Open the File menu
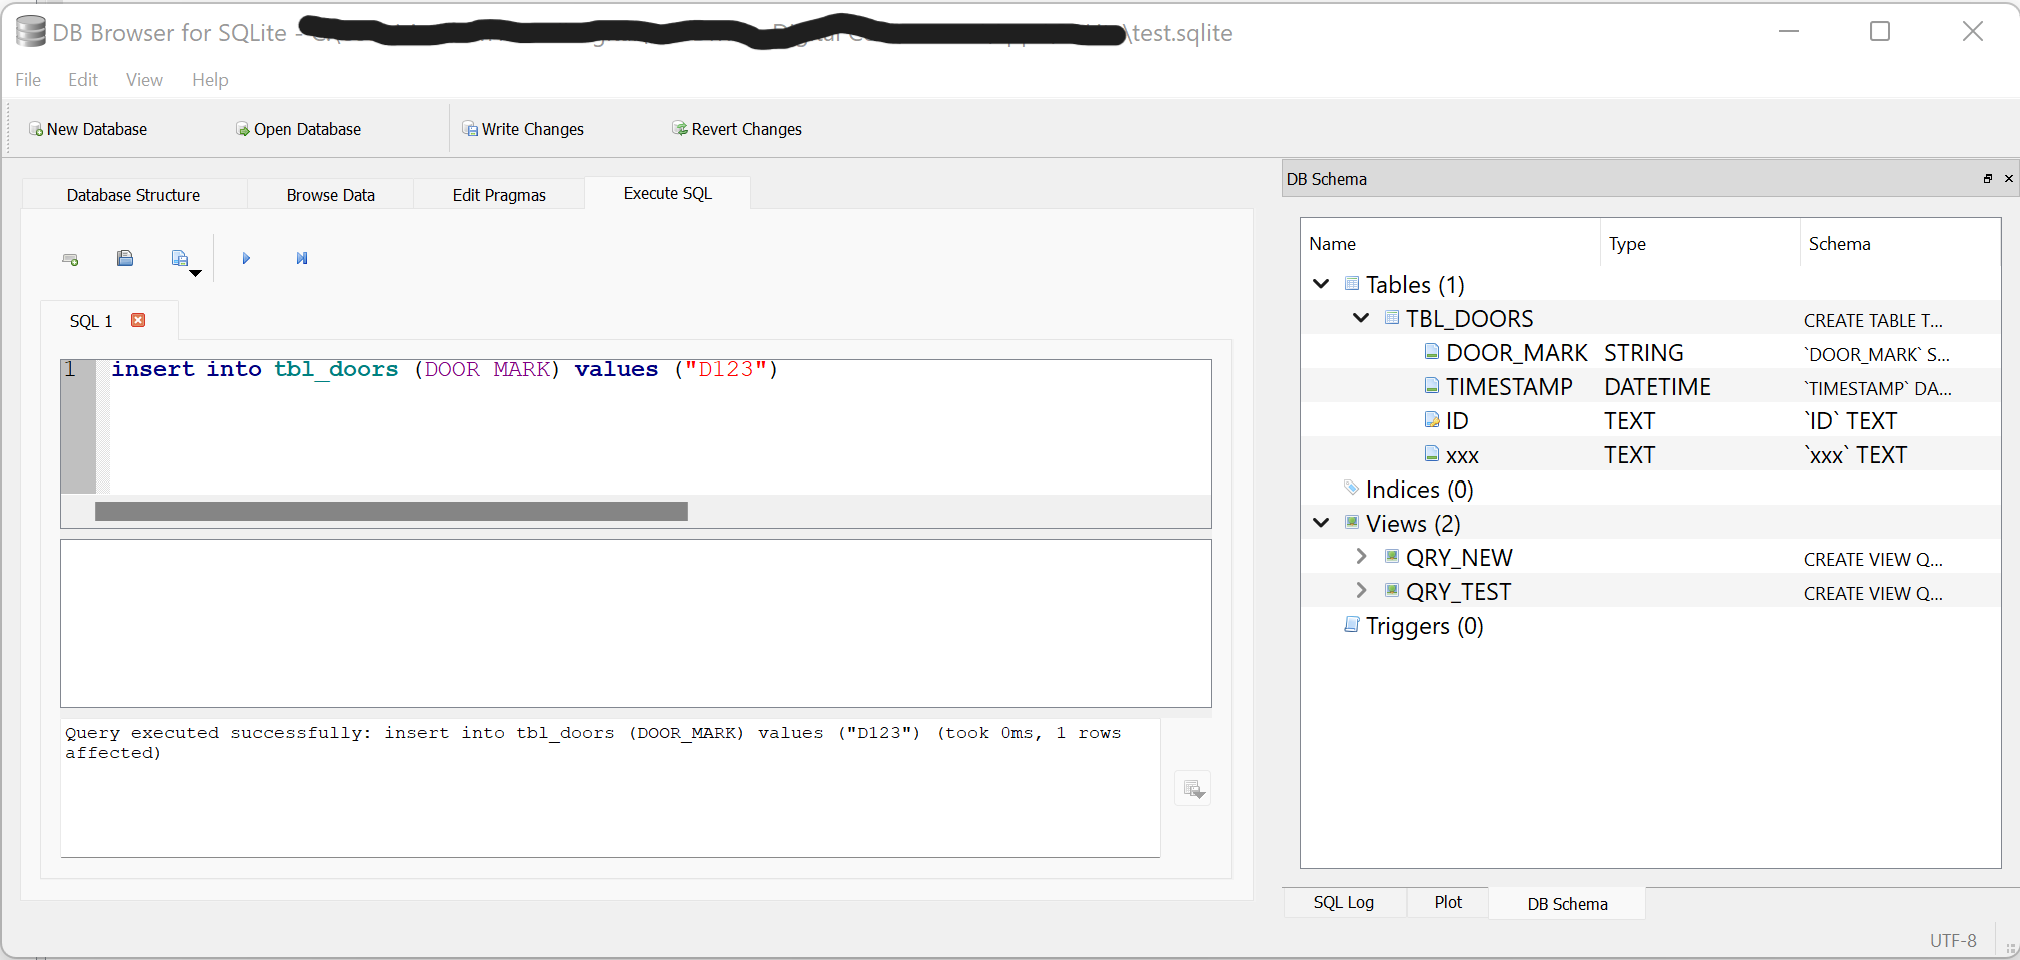This screenshot has width=2020, height=960. (x=28, y=80)
